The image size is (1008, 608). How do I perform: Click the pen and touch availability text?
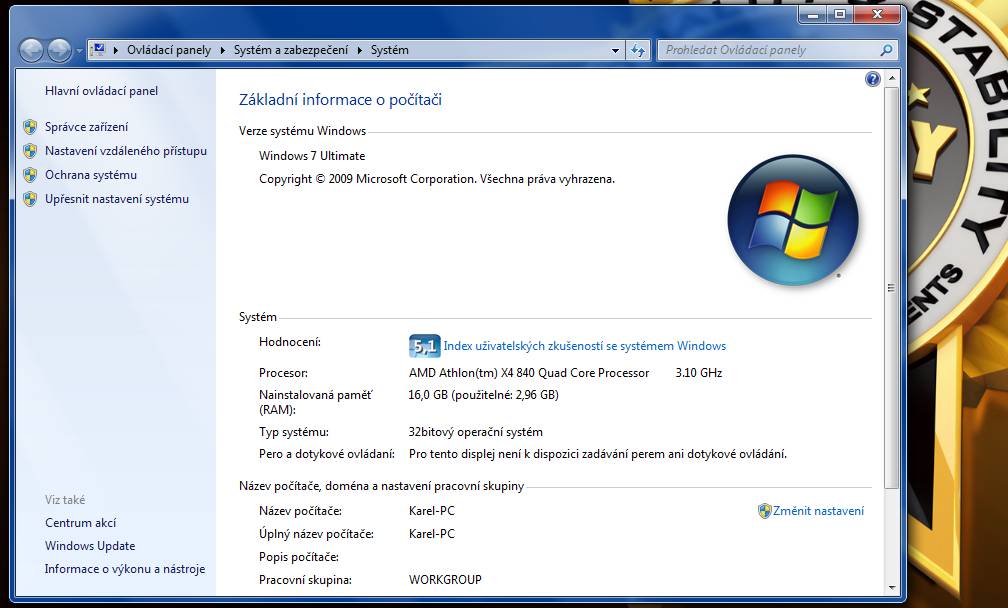pyautogui.click(x=598, y=454)
